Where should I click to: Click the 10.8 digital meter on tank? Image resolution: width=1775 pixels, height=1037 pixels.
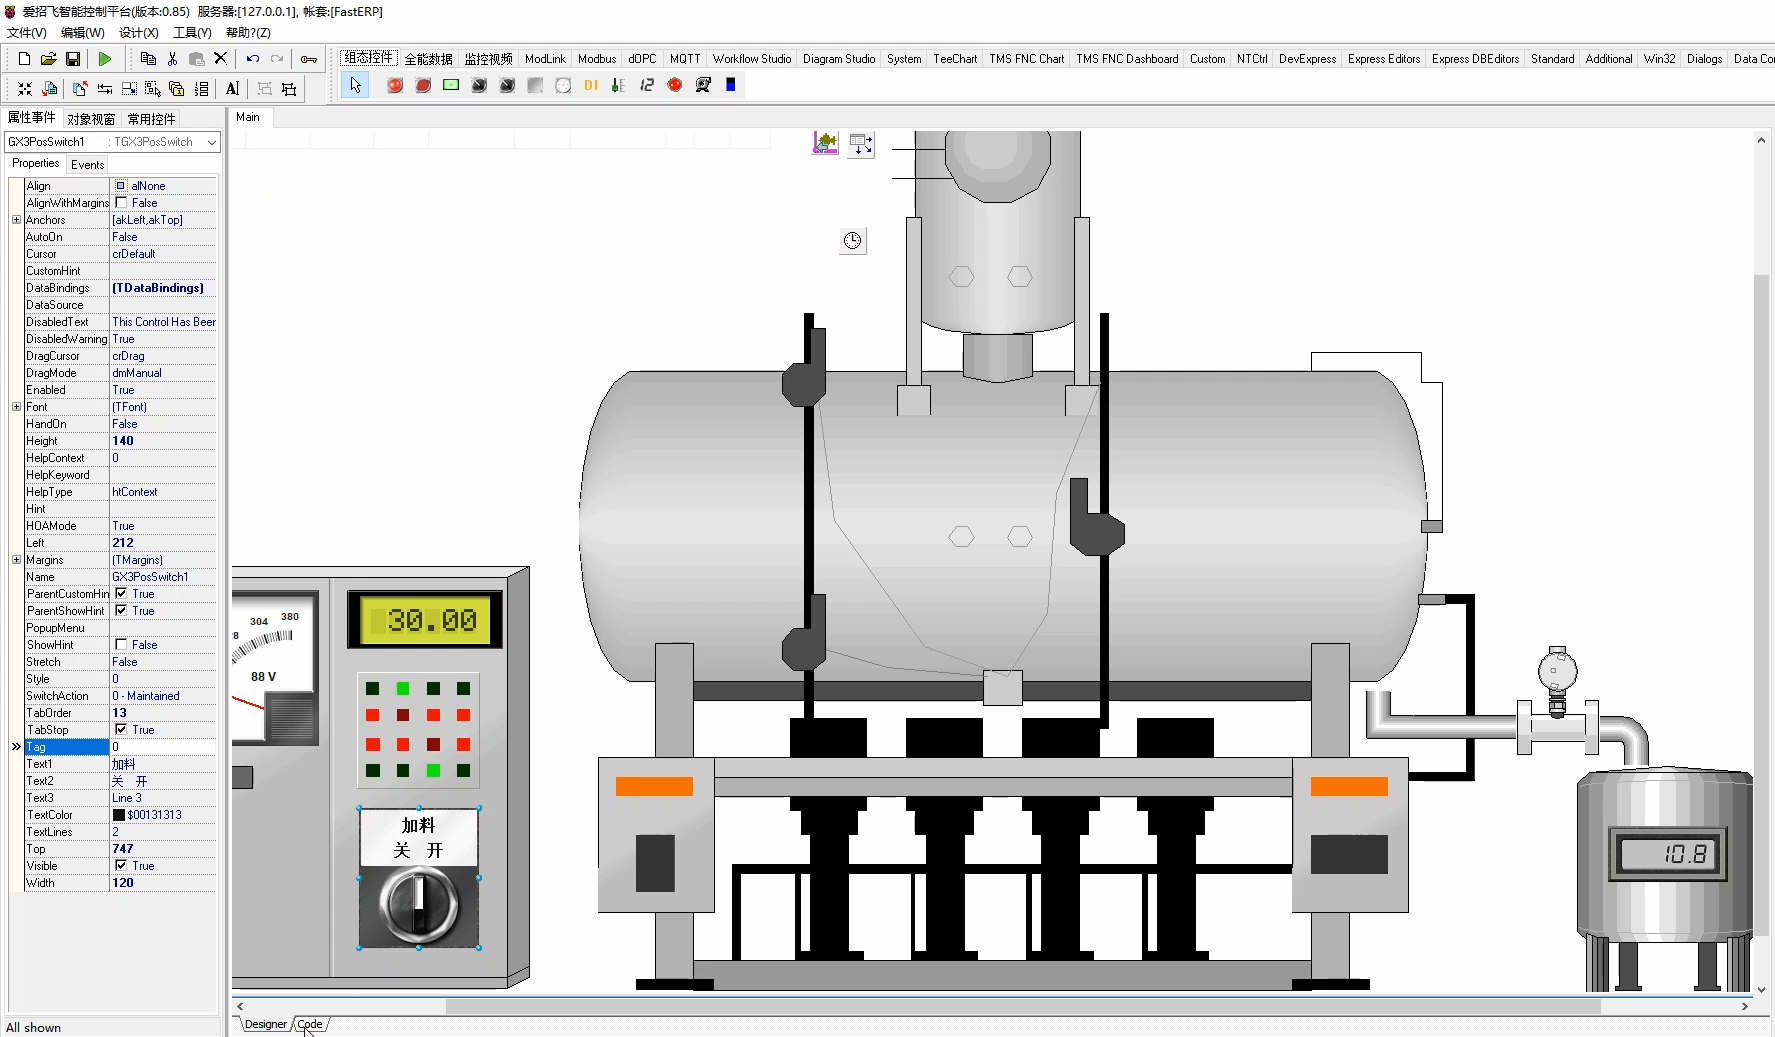[x=1667, y=853]
